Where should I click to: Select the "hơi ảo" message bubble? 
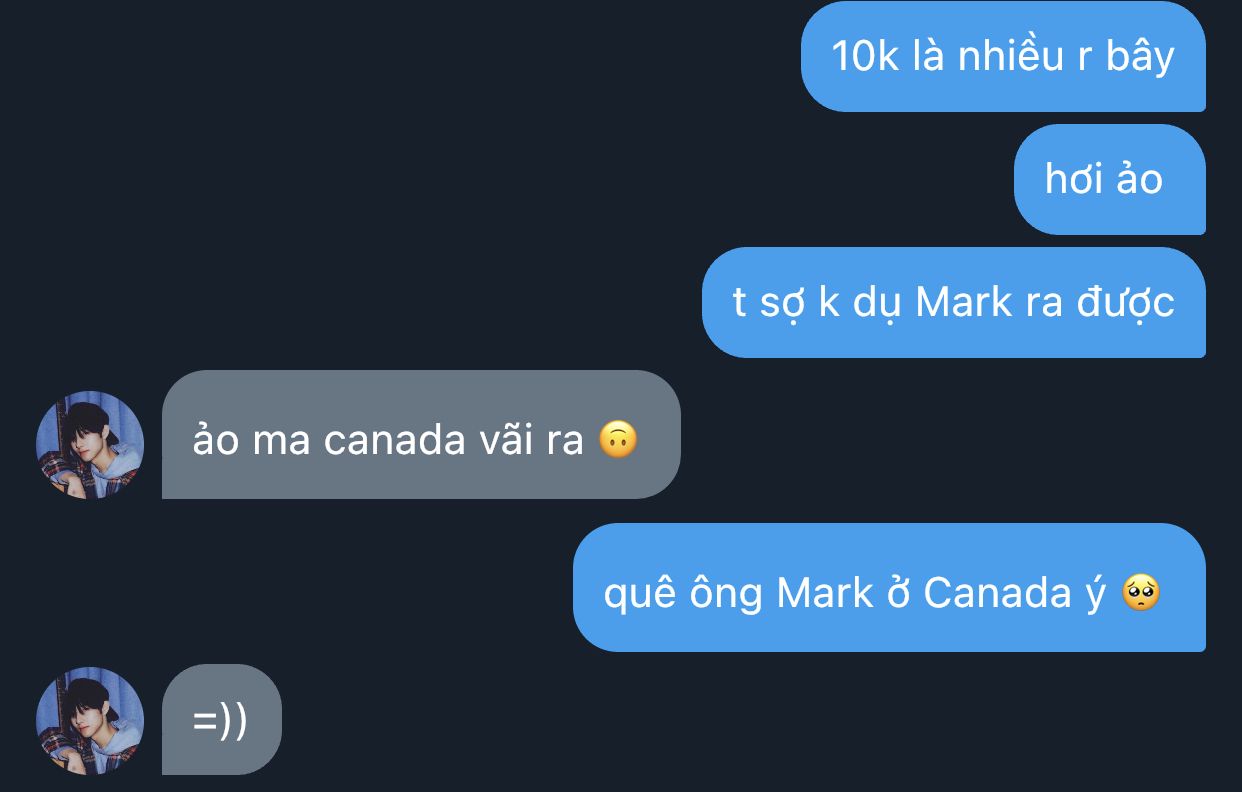tap(1110, 179)
